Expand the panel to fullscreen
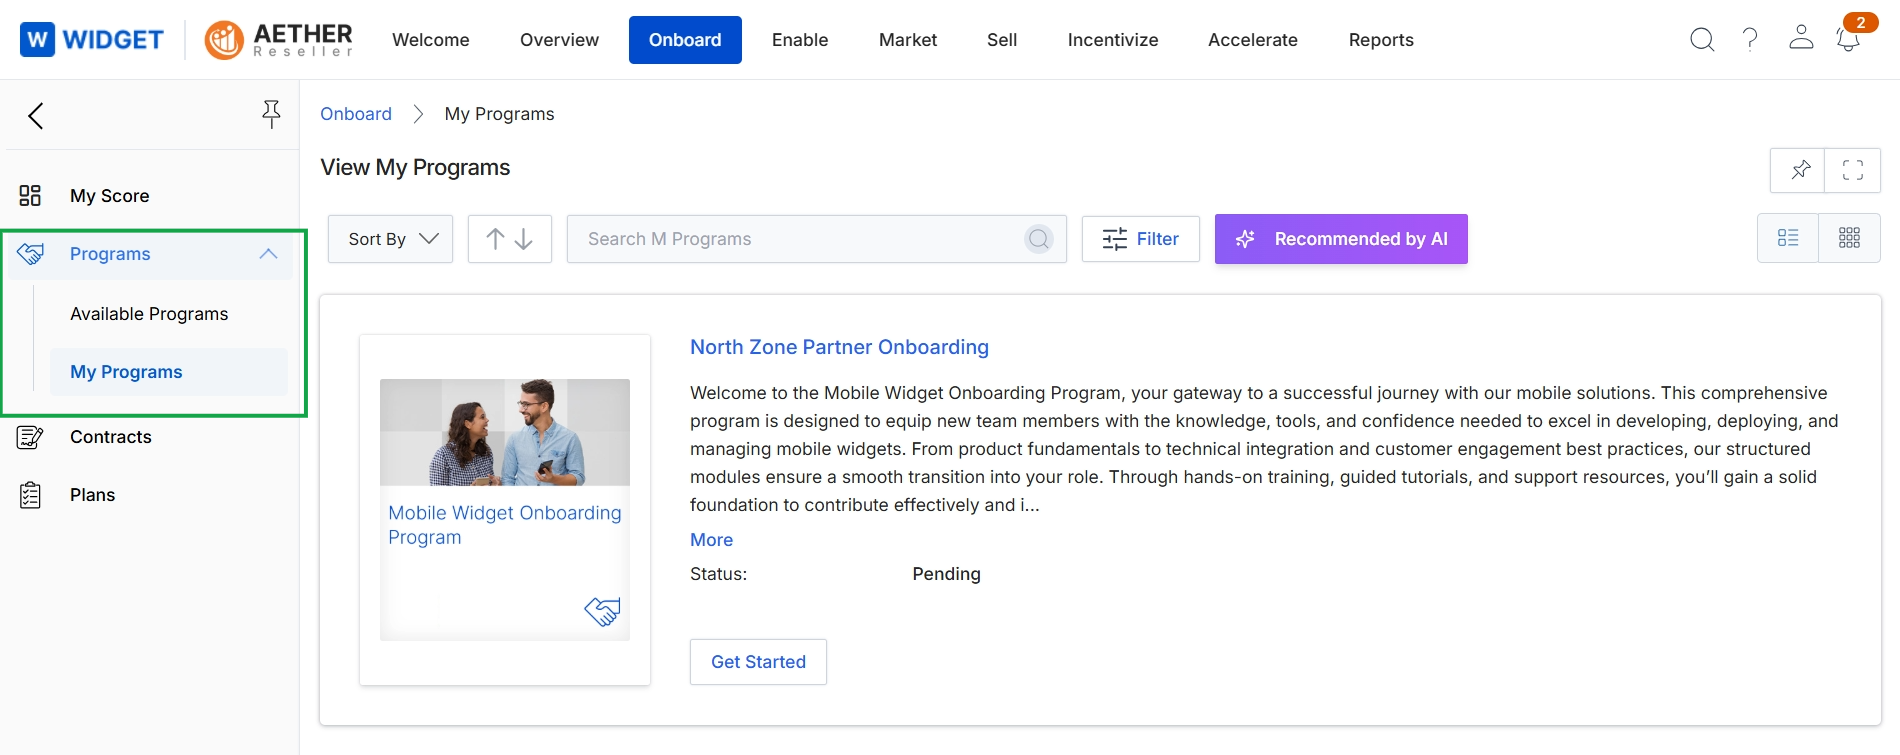Viewport: 1900px width, 755px height. tap(1853, 170)
